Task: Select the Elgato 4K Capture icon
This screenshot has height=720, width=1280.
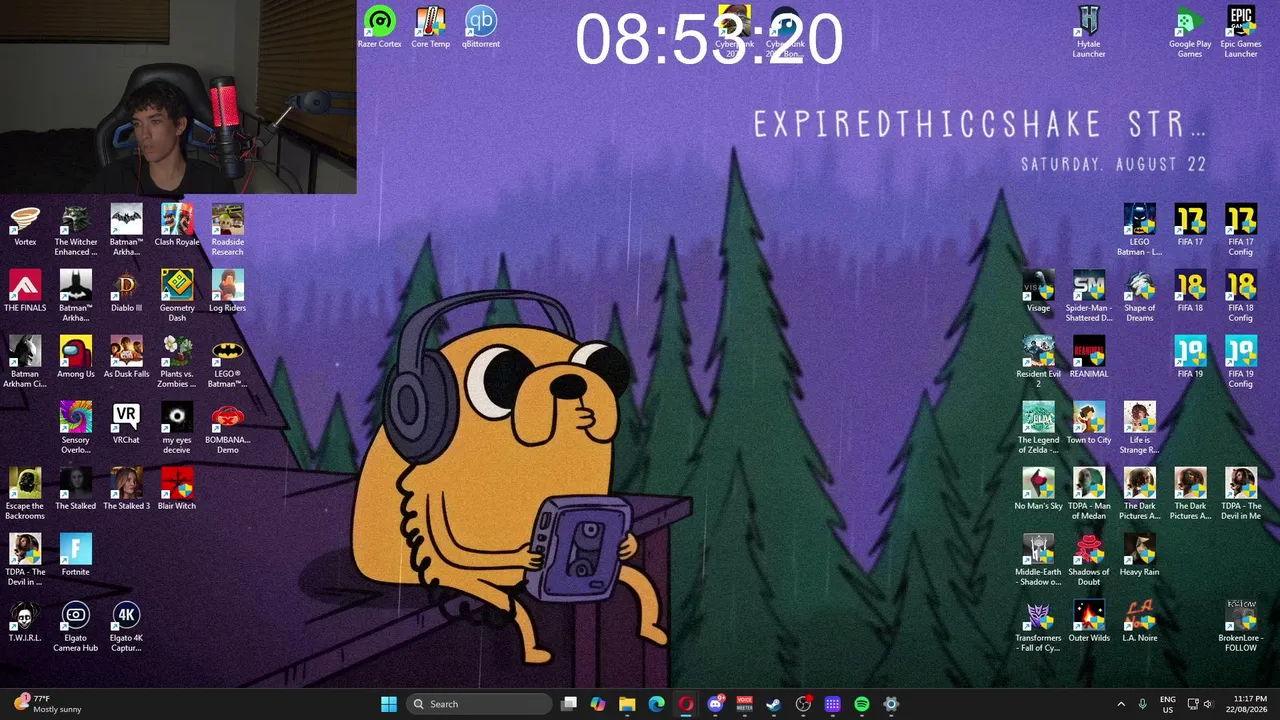Action: [127, 626]
